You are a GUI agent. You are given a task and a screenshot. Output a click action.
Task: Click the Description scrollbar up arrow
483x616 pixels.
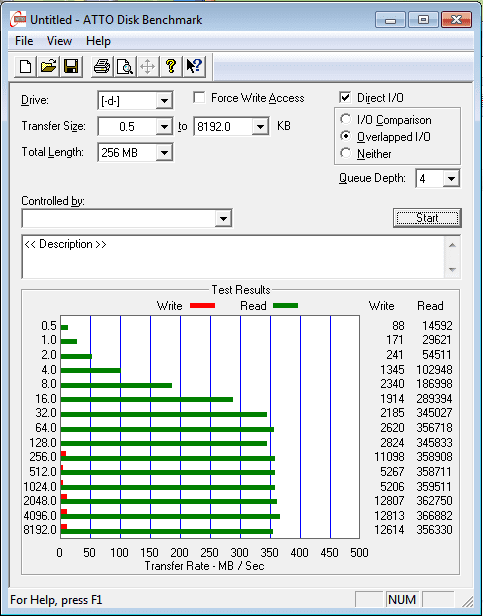point(452,245)
